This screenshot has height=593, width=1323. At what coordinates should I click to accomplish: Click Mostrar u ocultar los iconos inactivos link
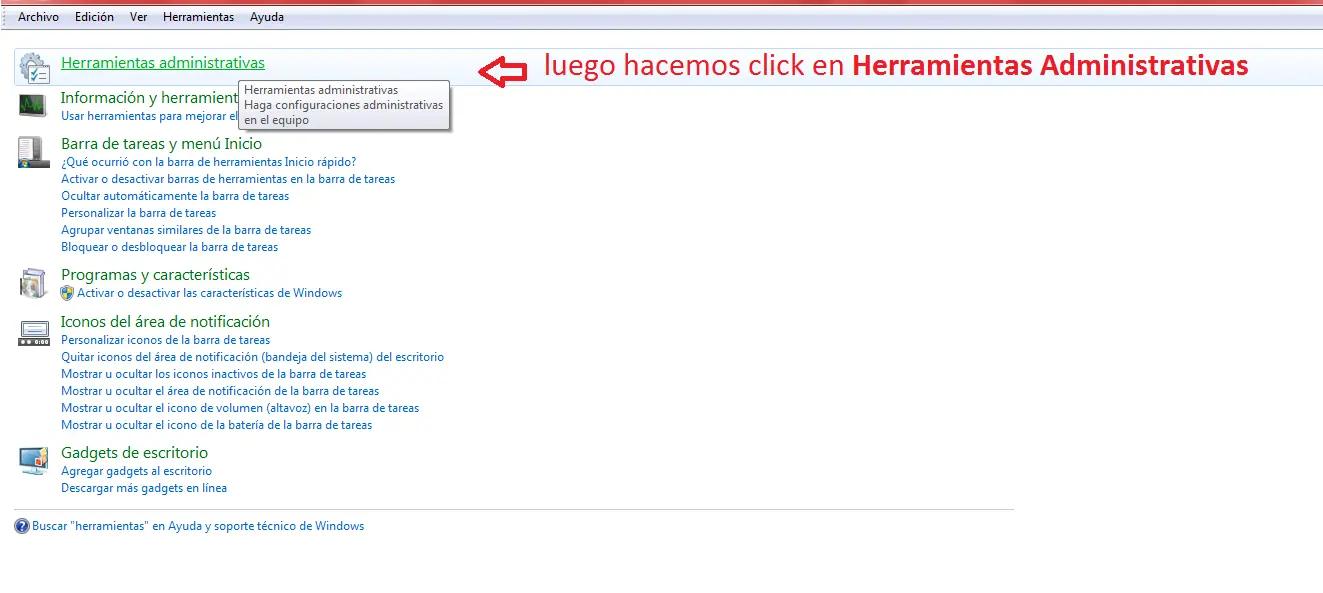tap(214, 374)
